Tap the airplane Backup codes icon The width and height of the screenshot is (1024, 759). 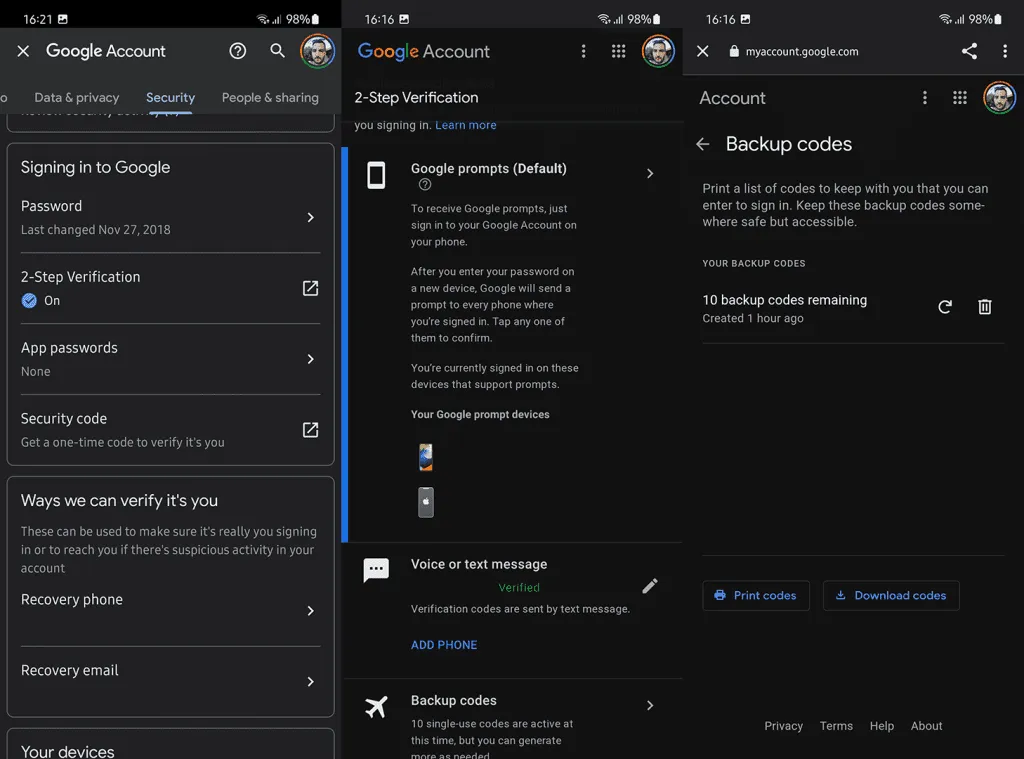(x=376, y=707)
